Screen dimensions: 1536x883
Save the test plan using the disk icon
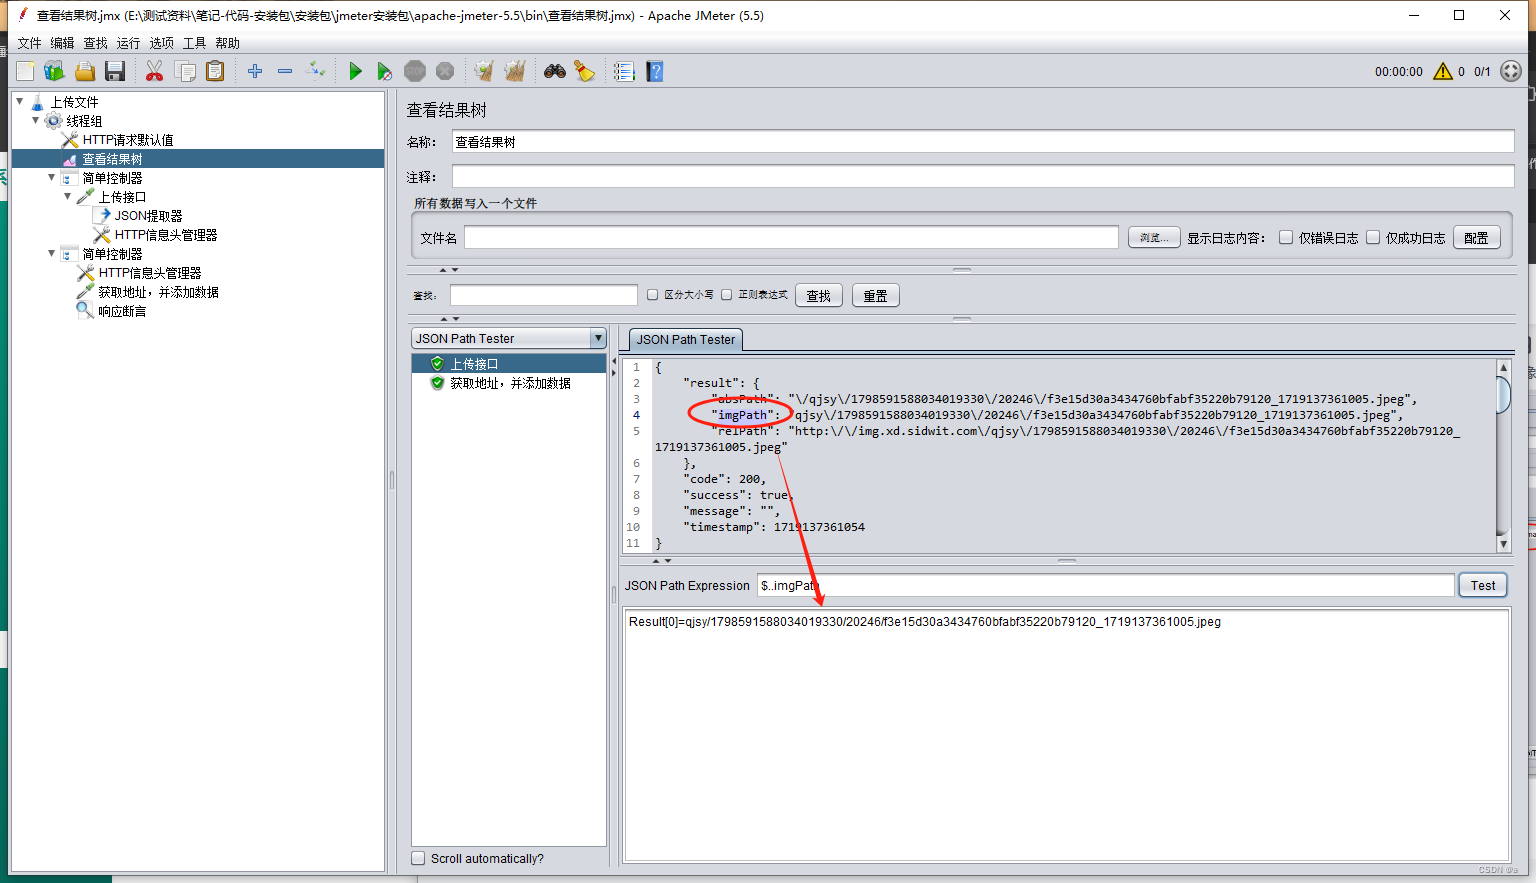click(x=115, y=71)
